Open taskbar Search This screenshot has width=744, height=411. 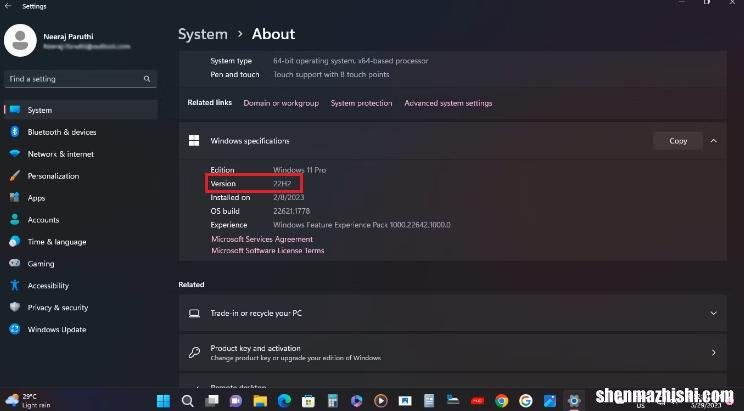point(187,401)
